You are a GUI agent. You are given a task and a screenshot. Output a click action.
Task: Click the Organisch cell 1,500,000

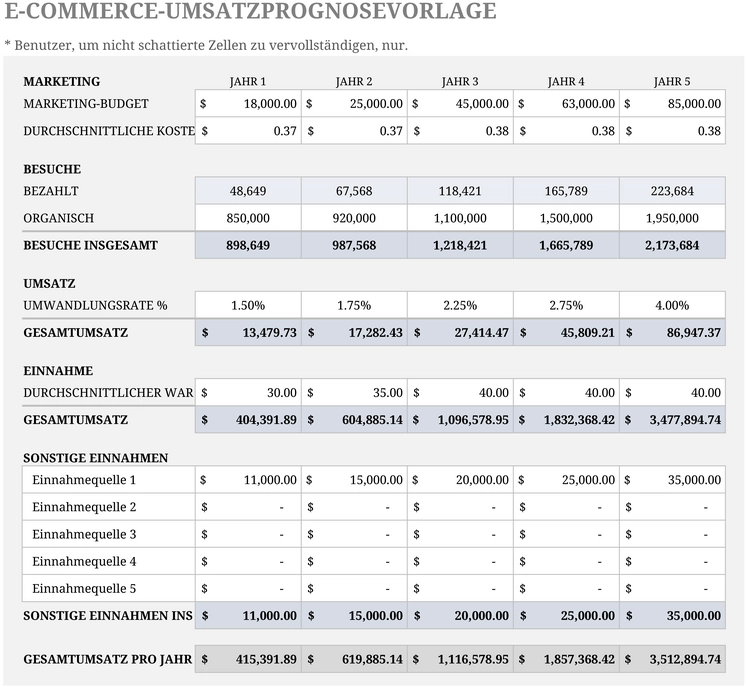coord(566,218)
